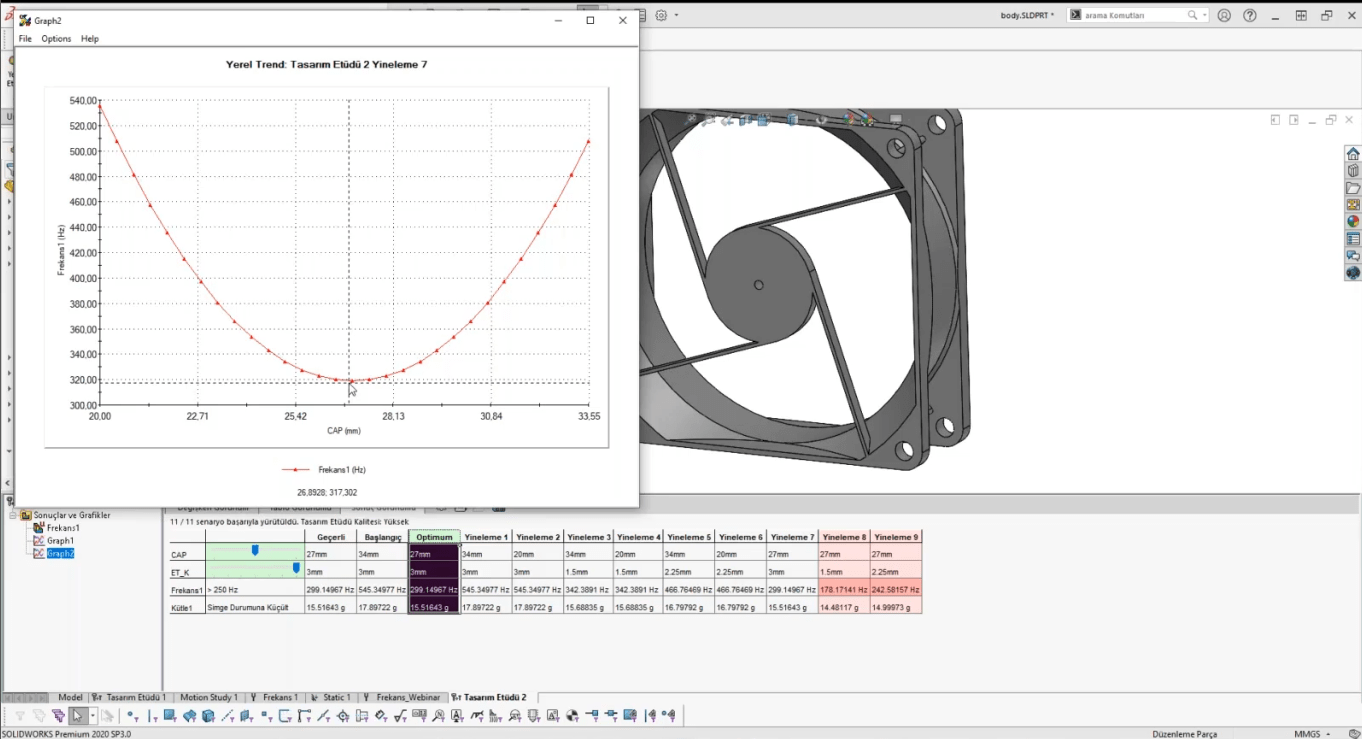Click the Optimum column header in the results table

[433, 536]
